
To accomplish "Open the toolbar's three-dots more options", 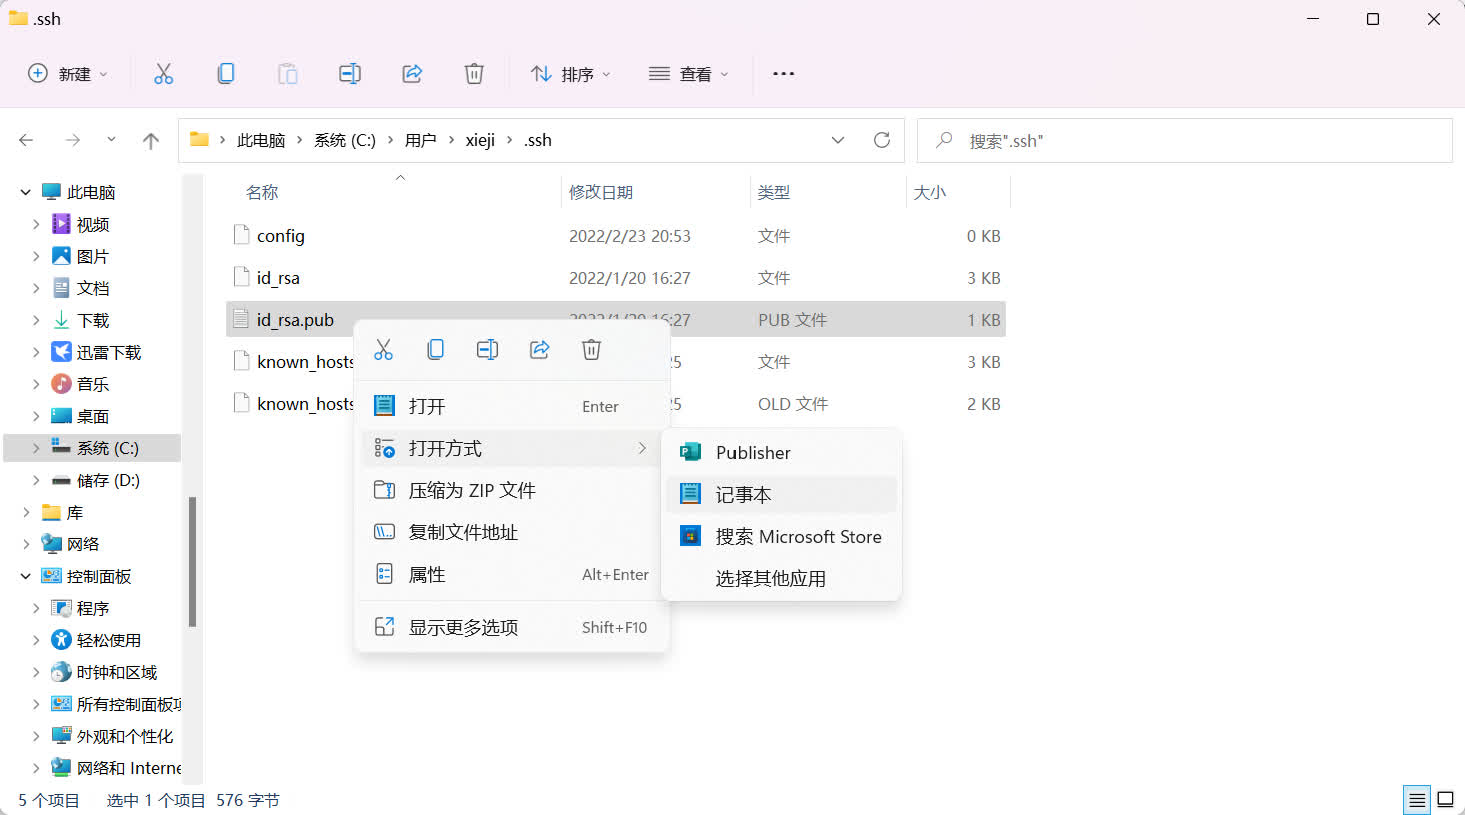I will coord(784,74).
